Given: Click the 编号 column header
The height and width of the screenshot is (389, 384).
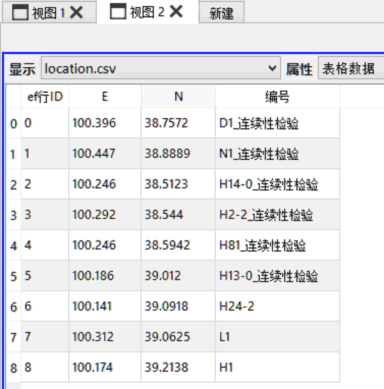Looking at the screenshot, I should [277, 97].
